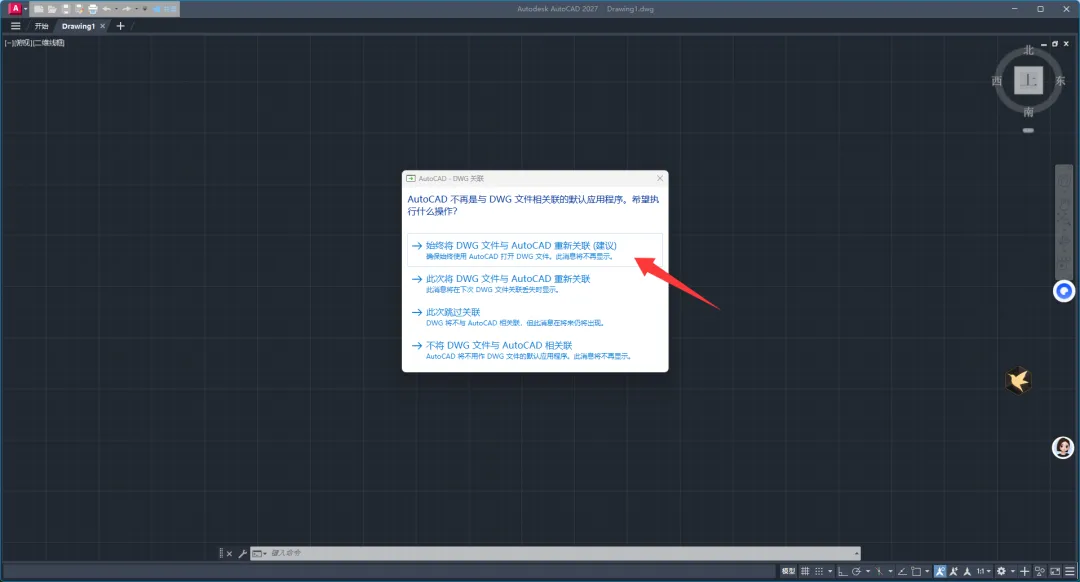Click the blue circular assistant icon
Viewport: 1080px width, 582px height.
point(1064,291)
